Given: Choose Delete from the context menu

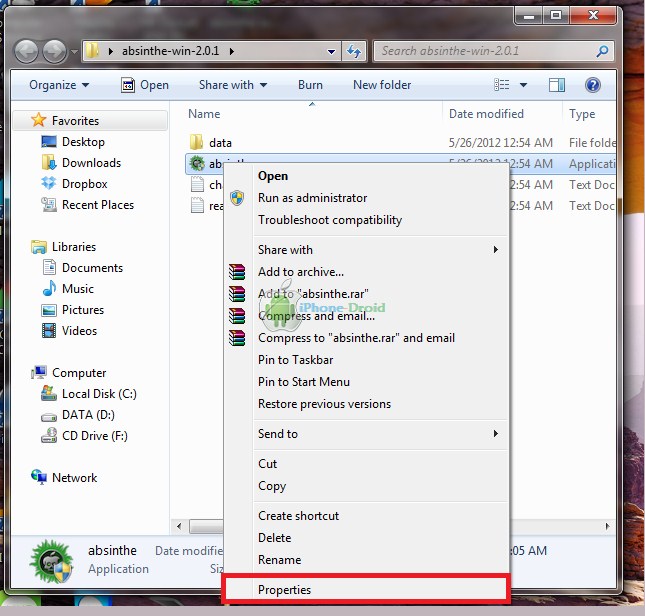Looking at the screenshot, I should point(366,538).
